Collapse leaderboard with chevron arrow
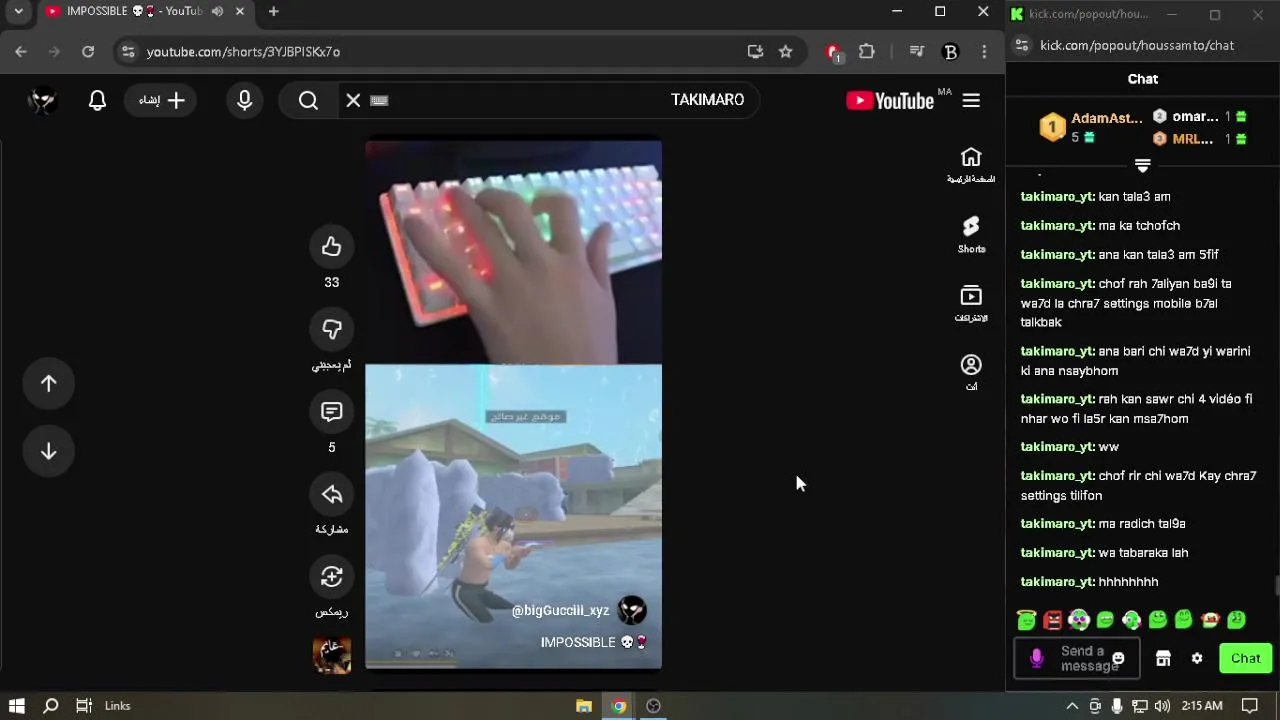The width and height of the screenshot is (1280, 720). pos(1143,166)
